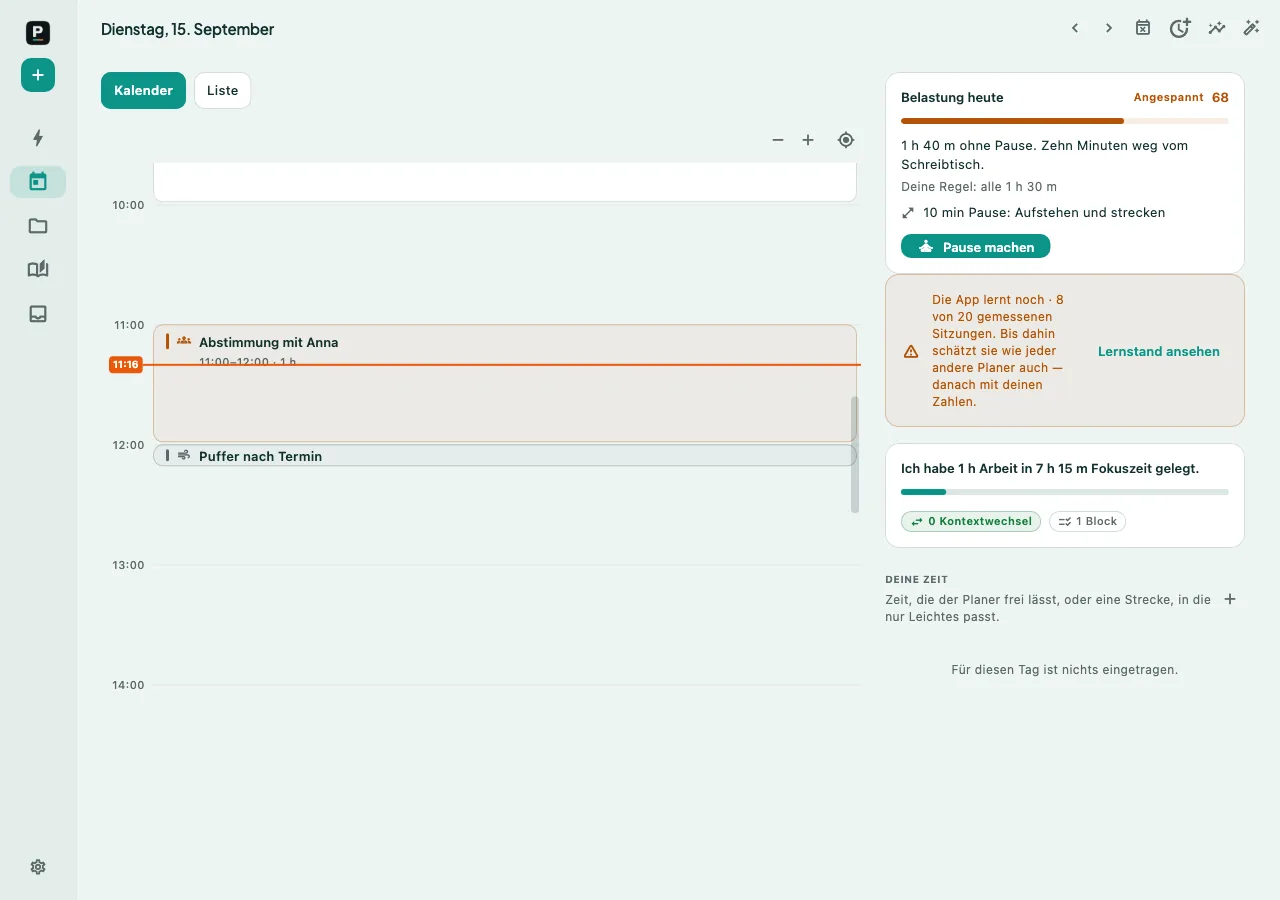Click the P app logo
This screenshot has width=1280, height=900.
pyautogui.click(x=38, y=33)
